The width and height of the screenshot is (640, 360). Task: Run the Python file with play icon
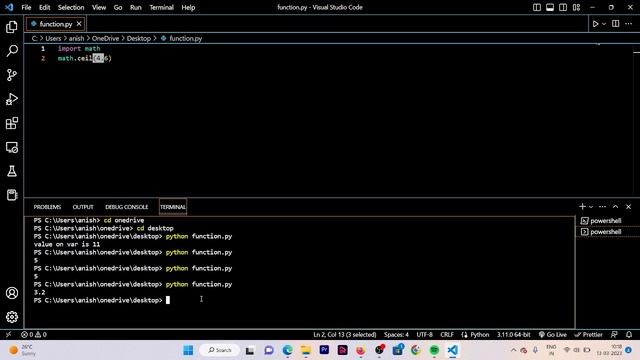pos(595,24)
